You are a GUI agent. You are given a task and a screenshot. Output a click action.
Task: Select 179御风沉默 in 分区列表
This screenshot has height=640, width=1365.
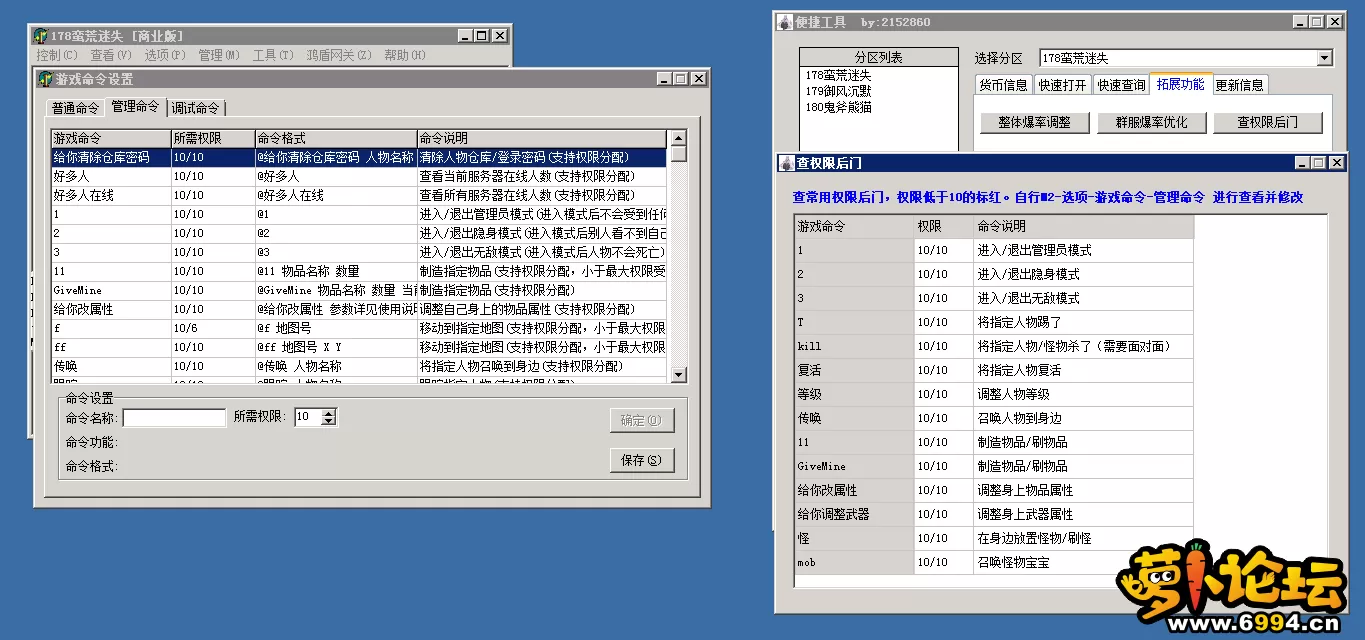(838, 91)
